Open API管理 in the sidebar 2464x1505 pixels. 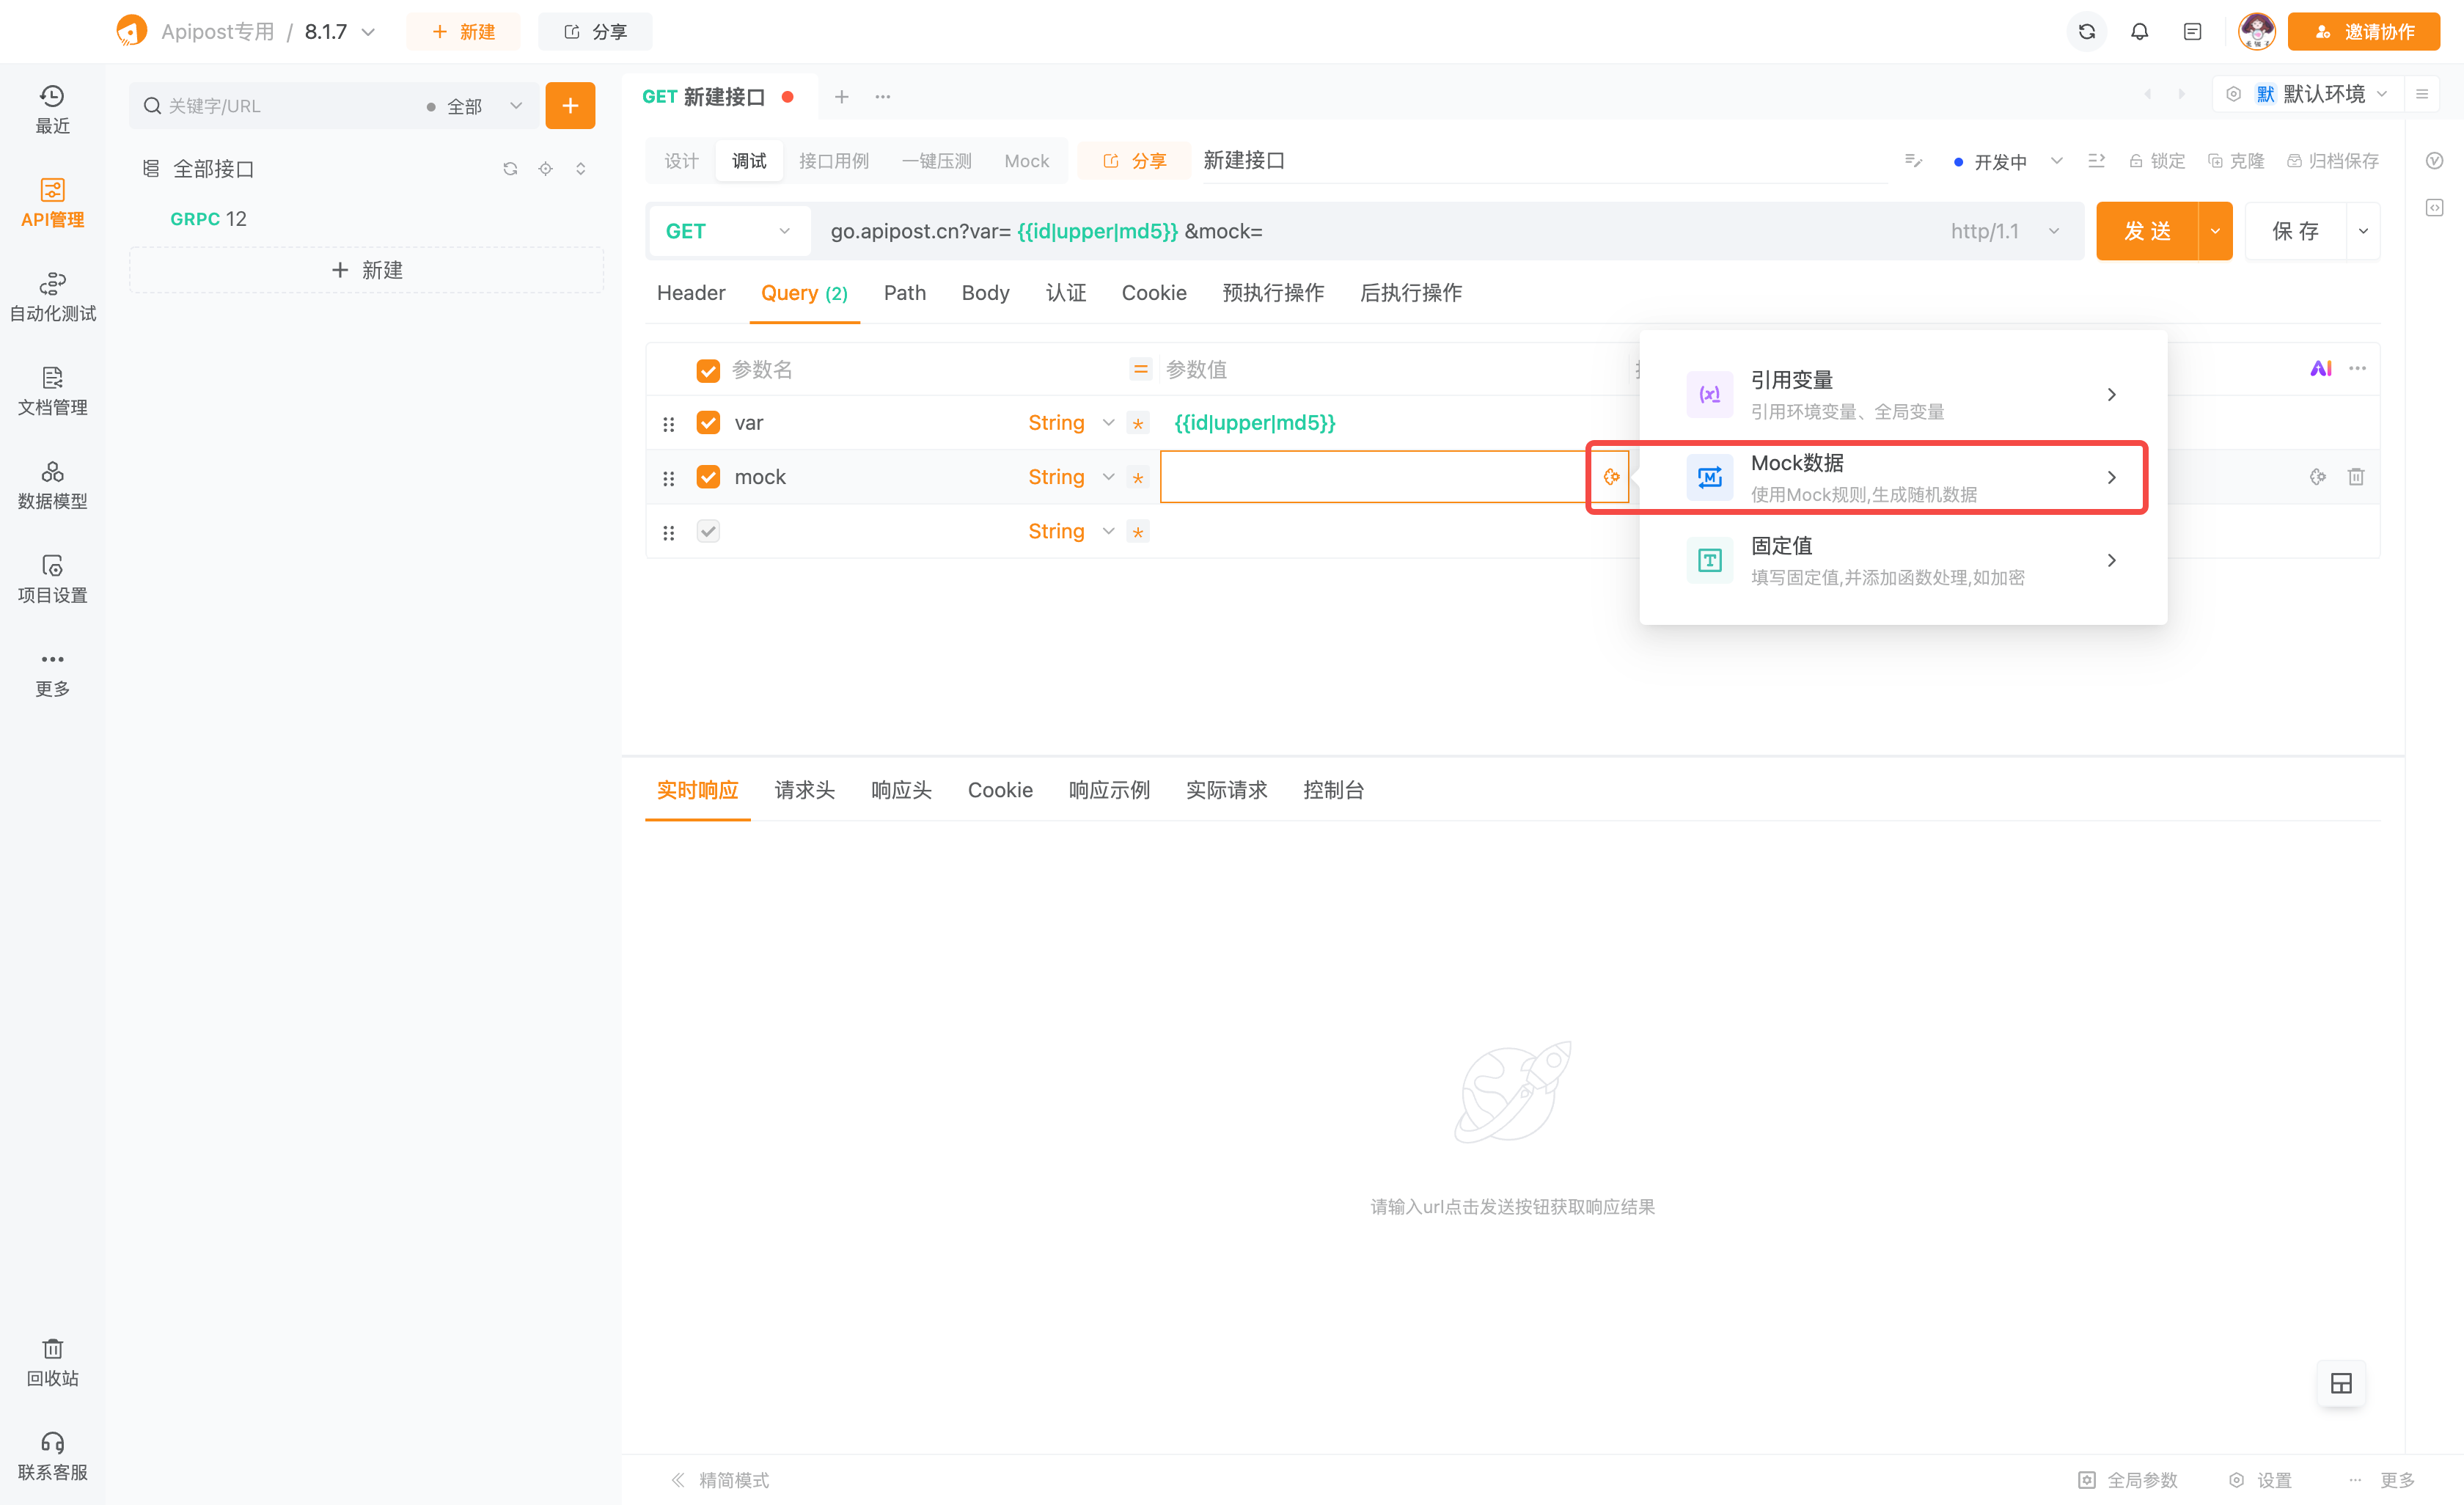pos(52,203)
